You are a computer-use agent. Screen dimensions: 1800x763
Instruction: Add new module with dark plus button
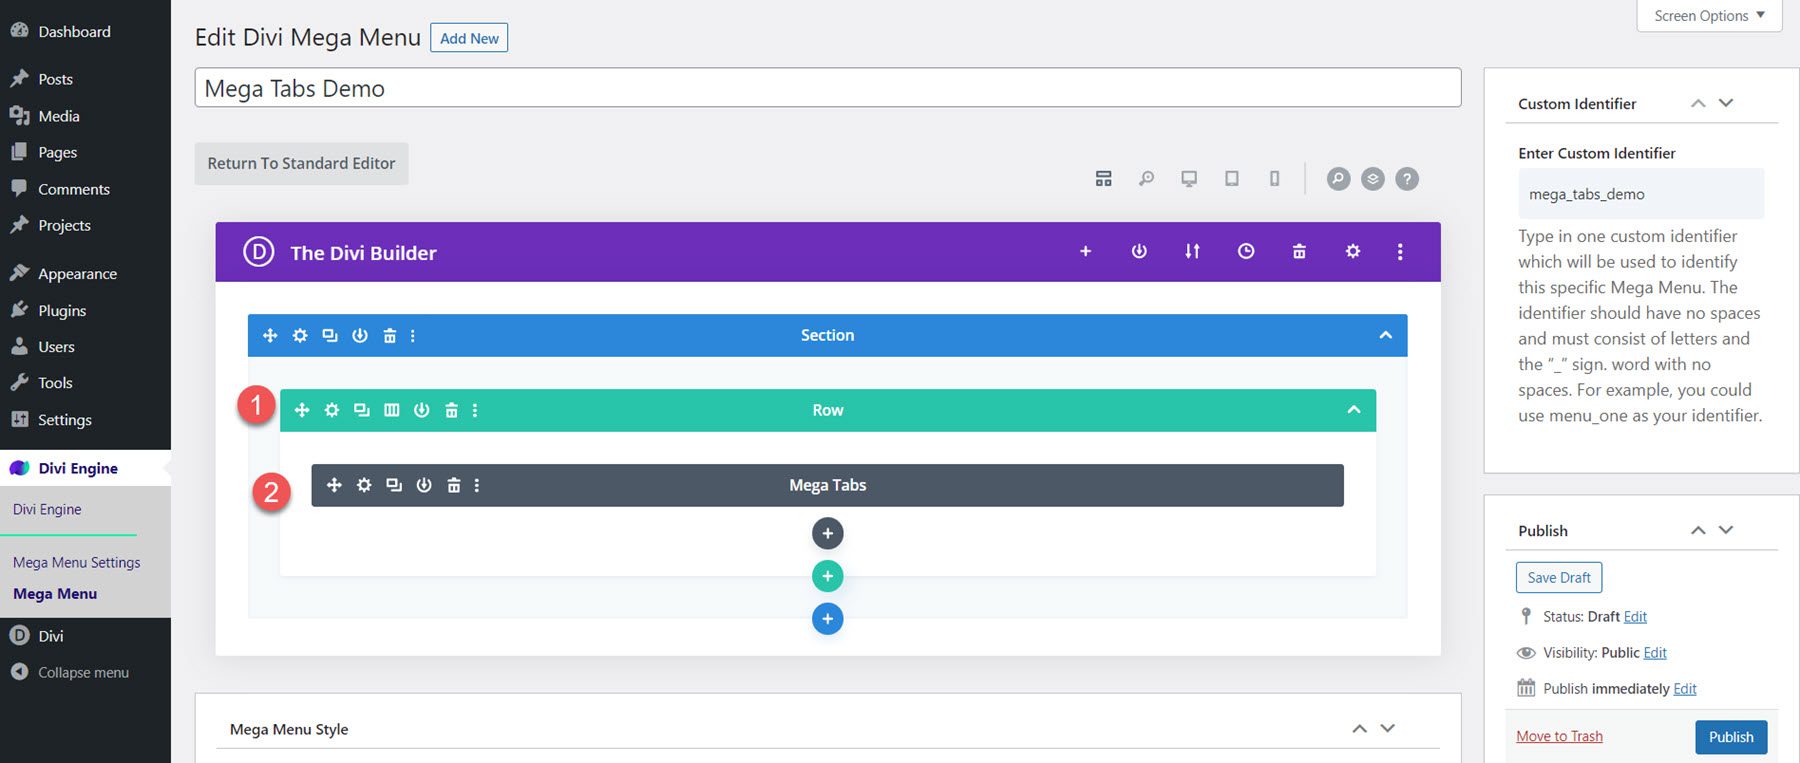827,534
